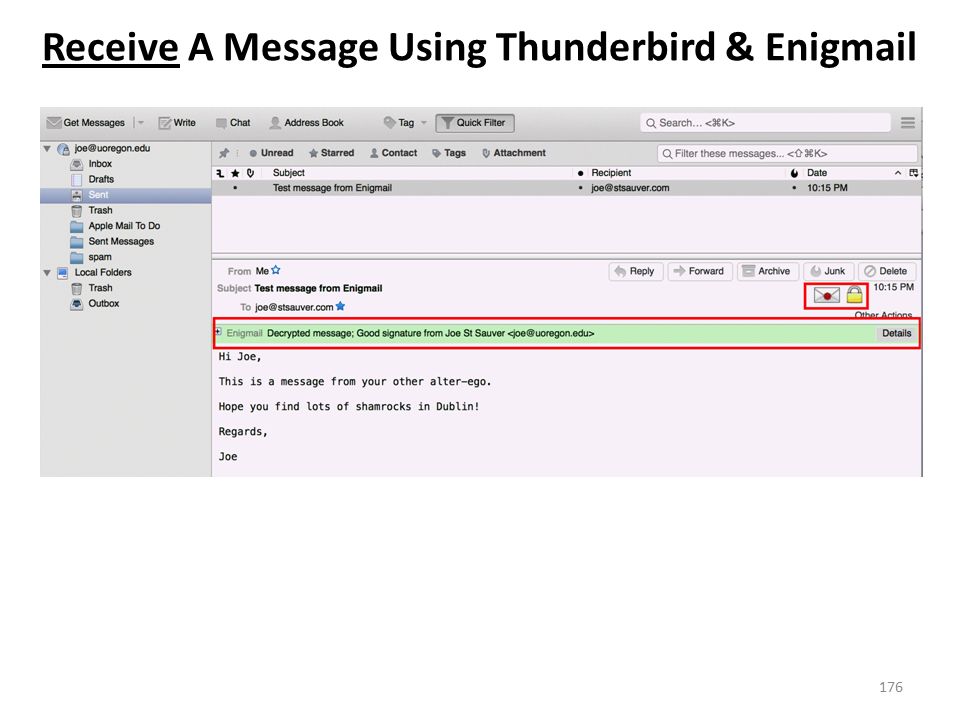
Task: Star the Me sender contact
Action: (x=276, y=270)
